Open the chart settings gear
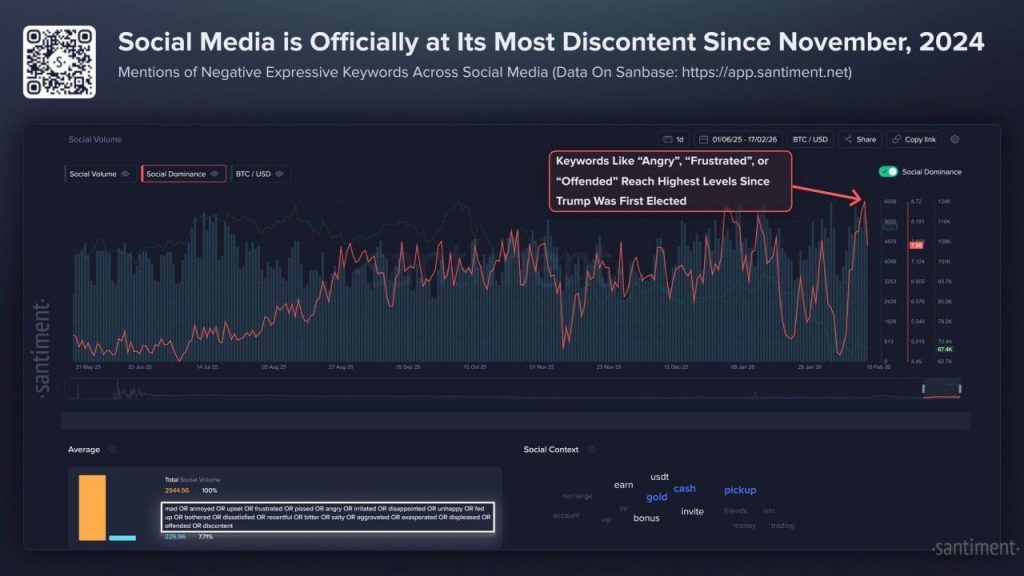This screenshot has height=576, width=1024. coord(955,139)
